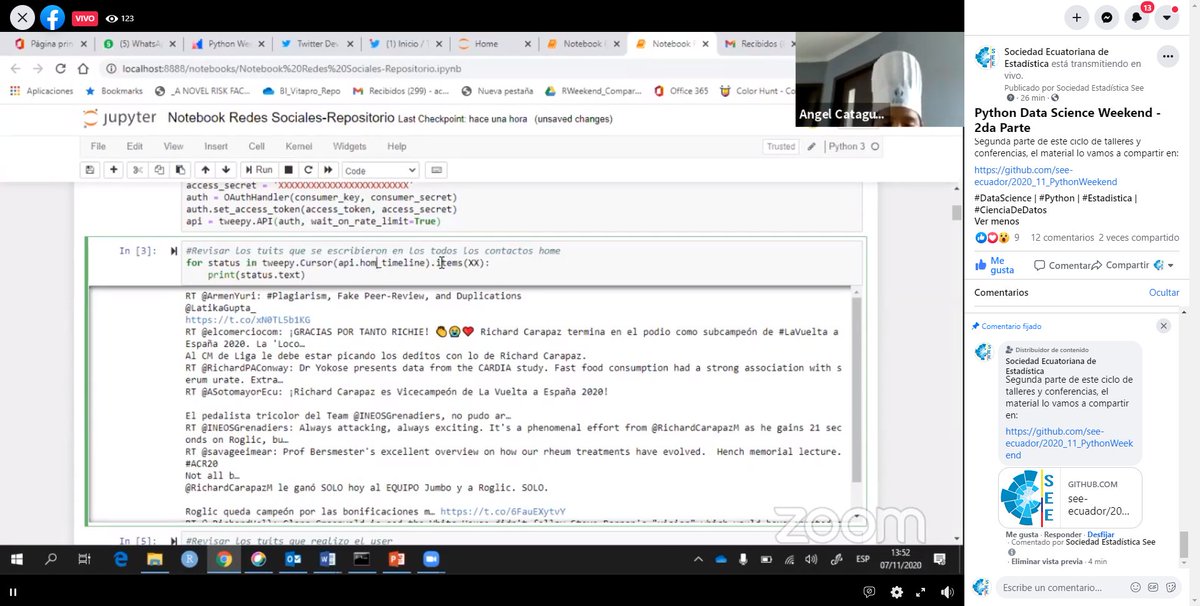Paste cells below in Jupyter toolbar

[180, 170]
